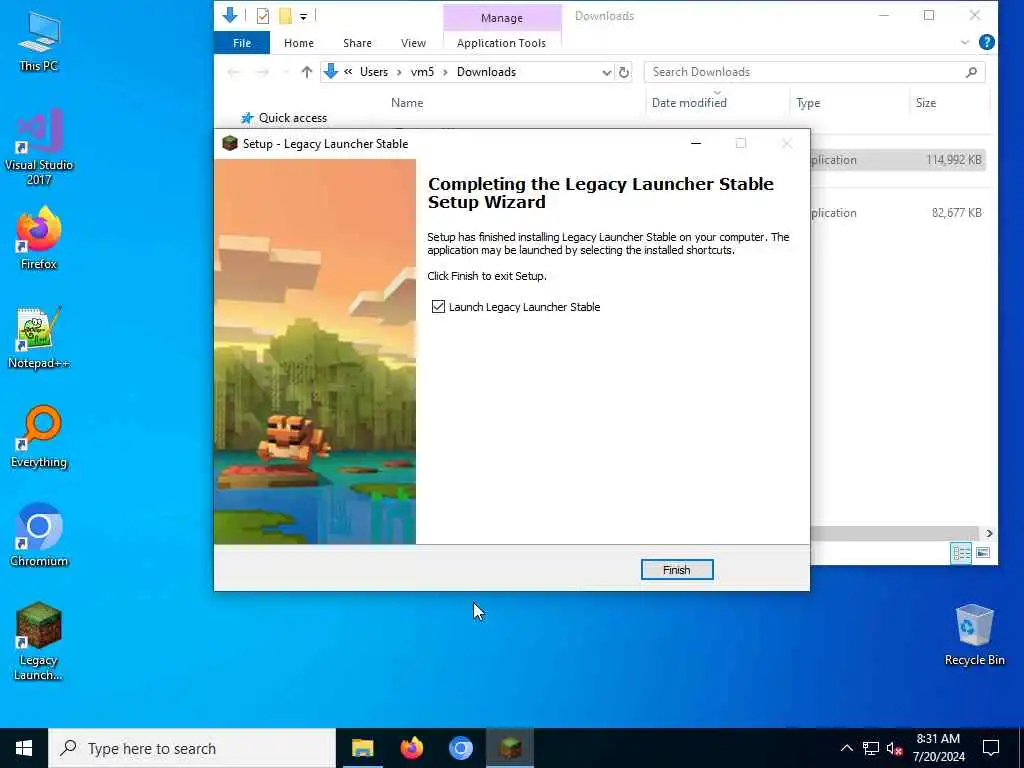Click Finish to exit Setup wizard
This screenshot has width=1024, height=768.
click(677, 569)
